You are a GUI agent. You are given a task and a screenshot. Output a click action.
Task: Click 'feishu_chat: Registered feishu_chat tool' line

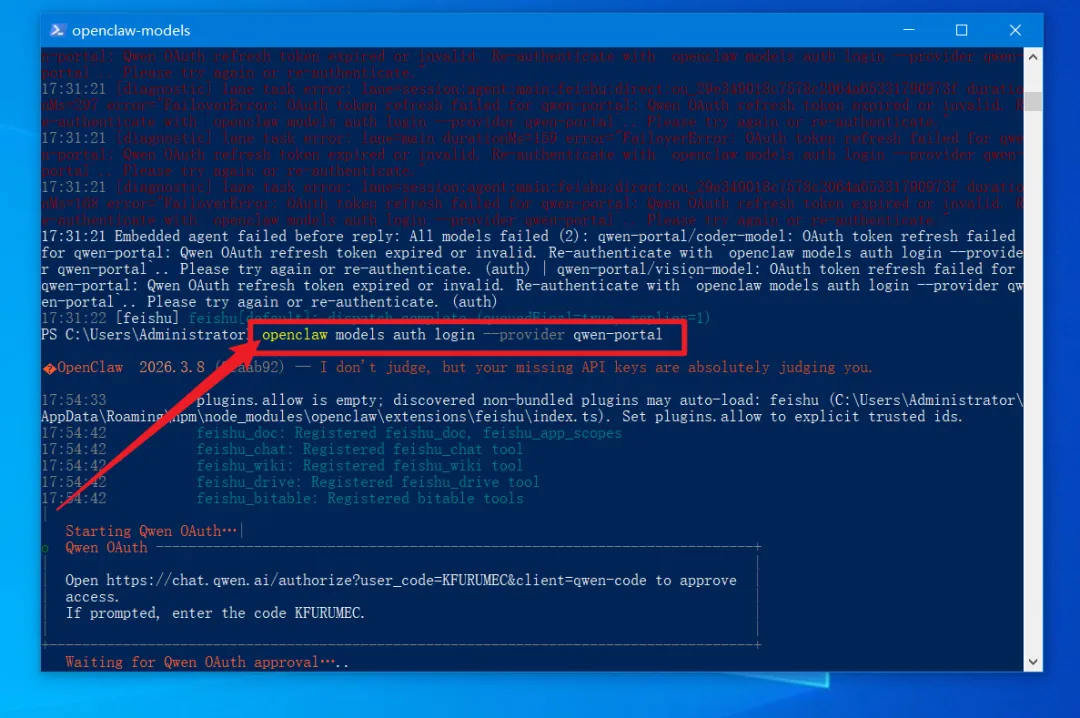(x=360, y=449)
